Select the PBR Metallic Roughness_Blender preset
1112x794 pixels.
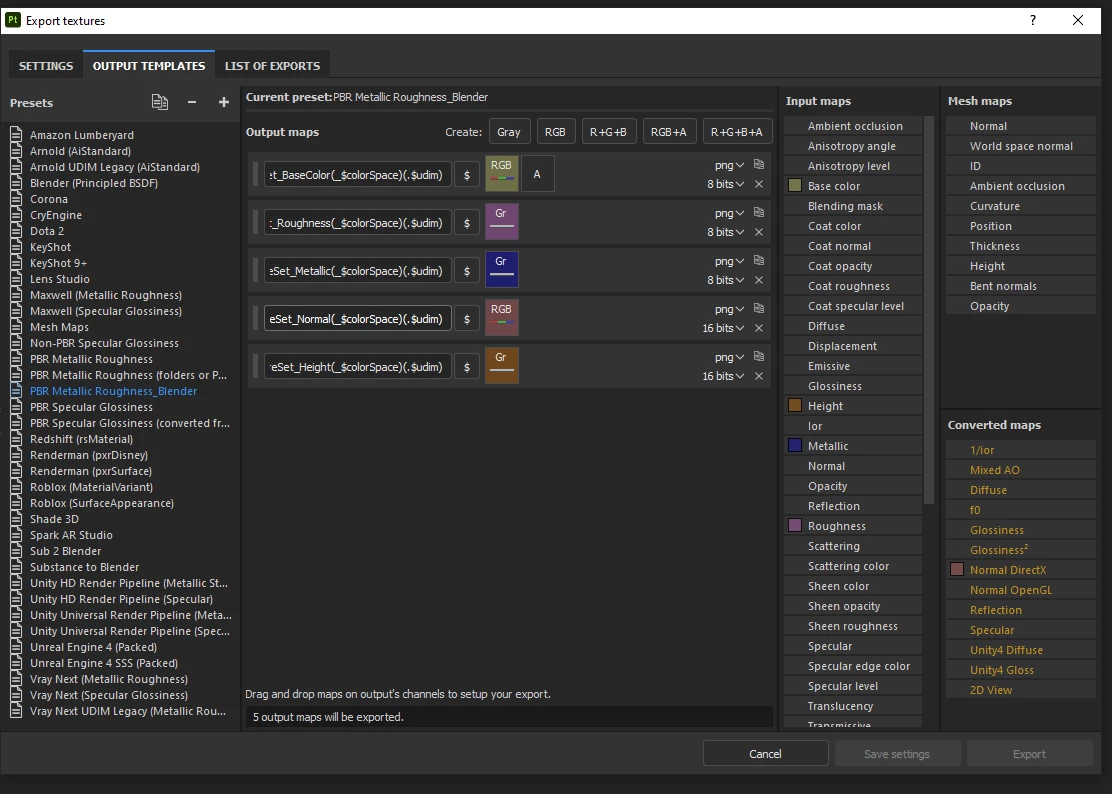113,391
